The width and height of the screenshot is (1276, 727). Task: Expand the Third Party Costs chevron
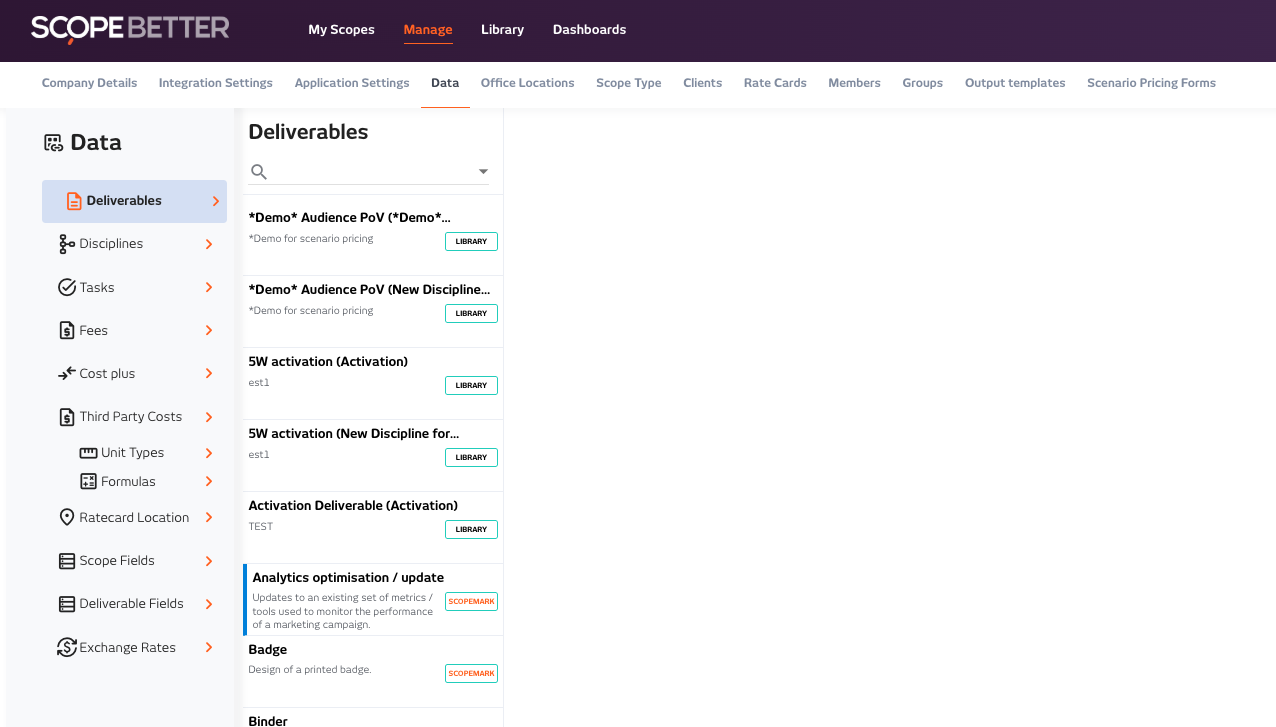[209, 417]
